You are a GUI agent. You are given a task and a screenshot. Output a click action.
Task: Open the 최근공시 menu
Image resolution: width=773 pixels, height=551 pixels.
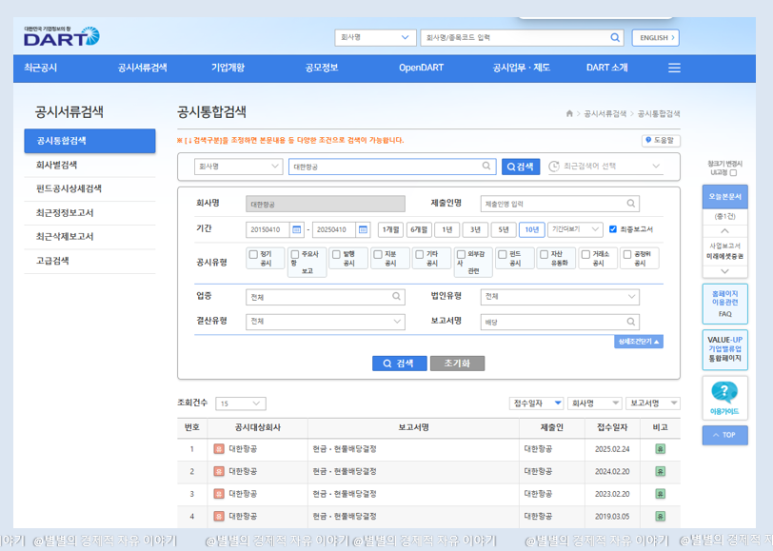(x=40, y=68)
